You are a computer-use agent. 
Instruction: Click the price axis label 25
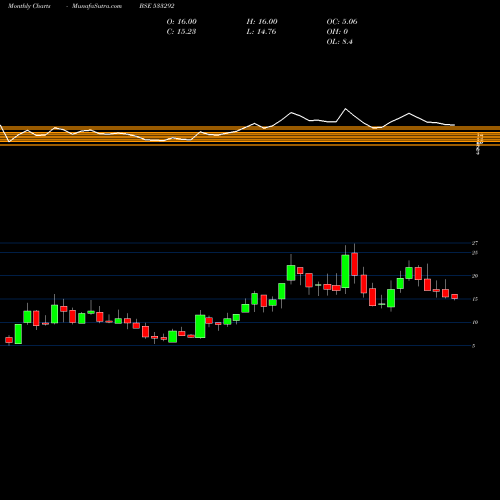(x=475, y=253)
